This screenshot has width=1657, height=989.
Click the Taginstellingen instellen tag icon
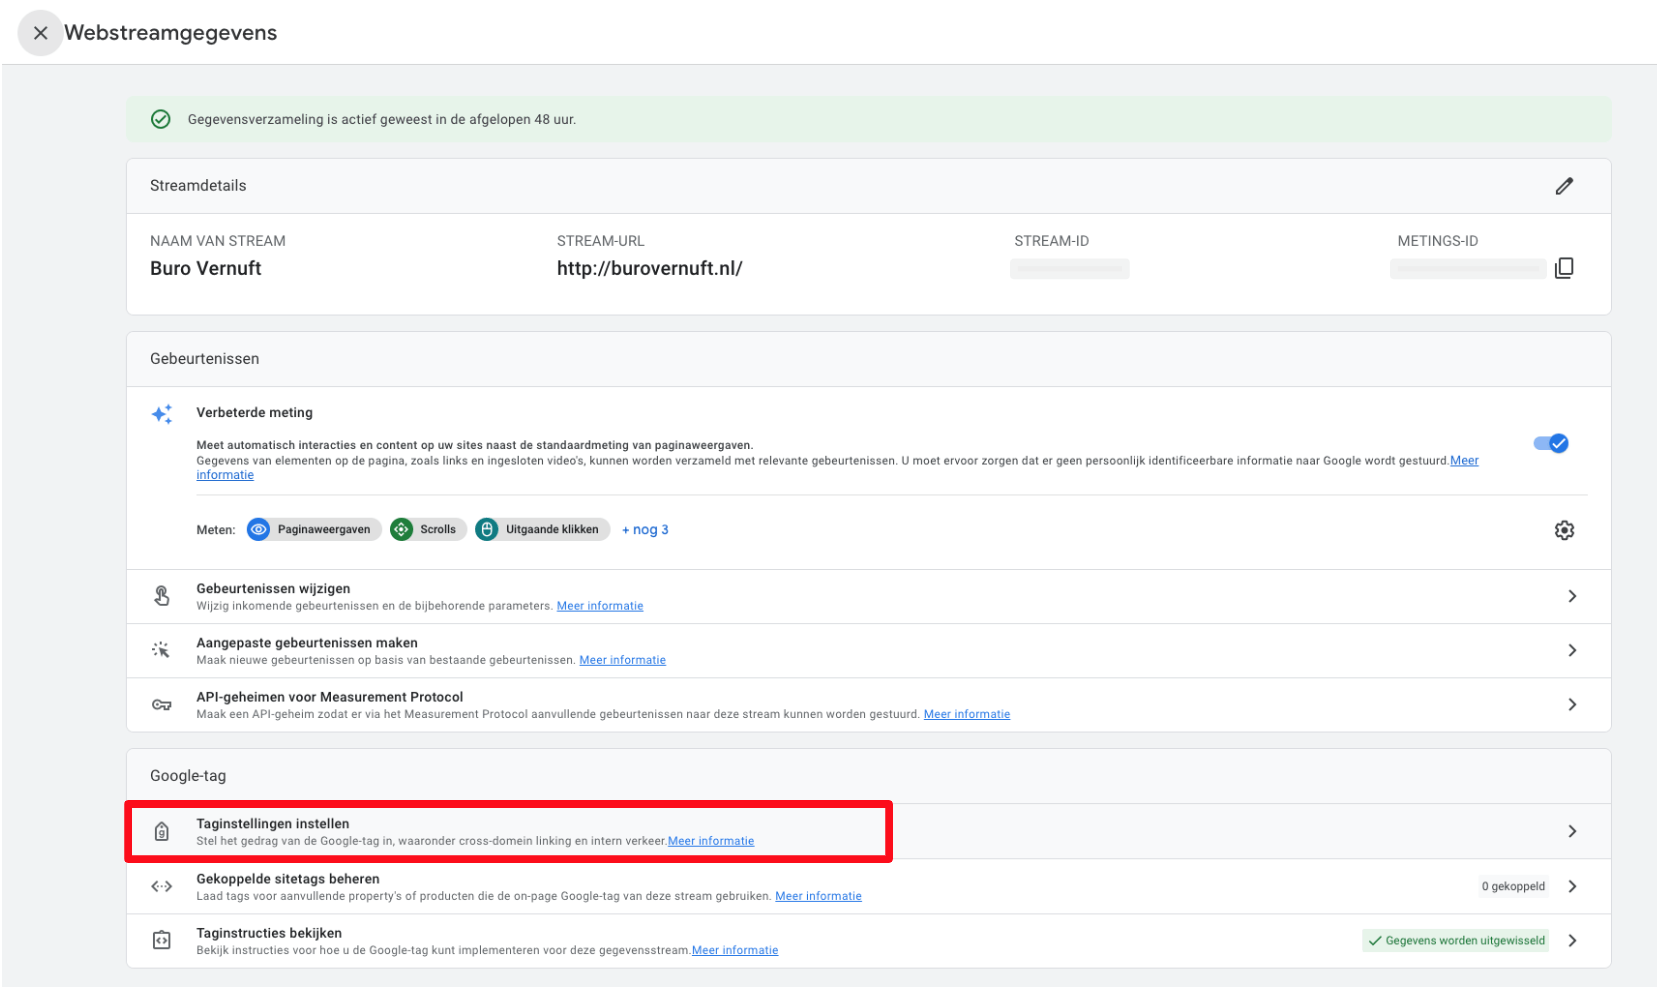(162, 831)
